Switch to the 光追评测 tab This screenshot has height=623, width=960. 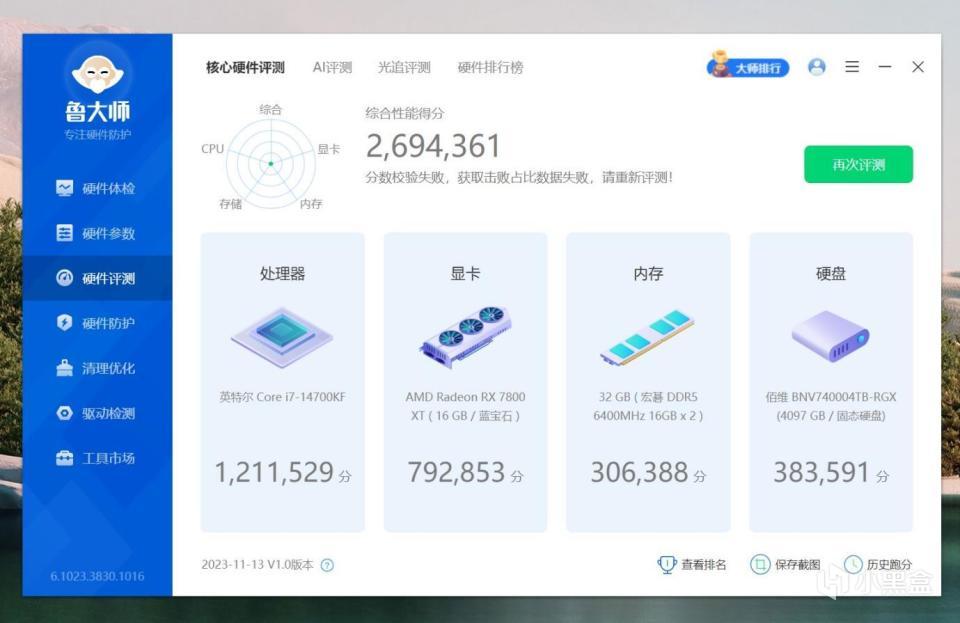point(404,67)
